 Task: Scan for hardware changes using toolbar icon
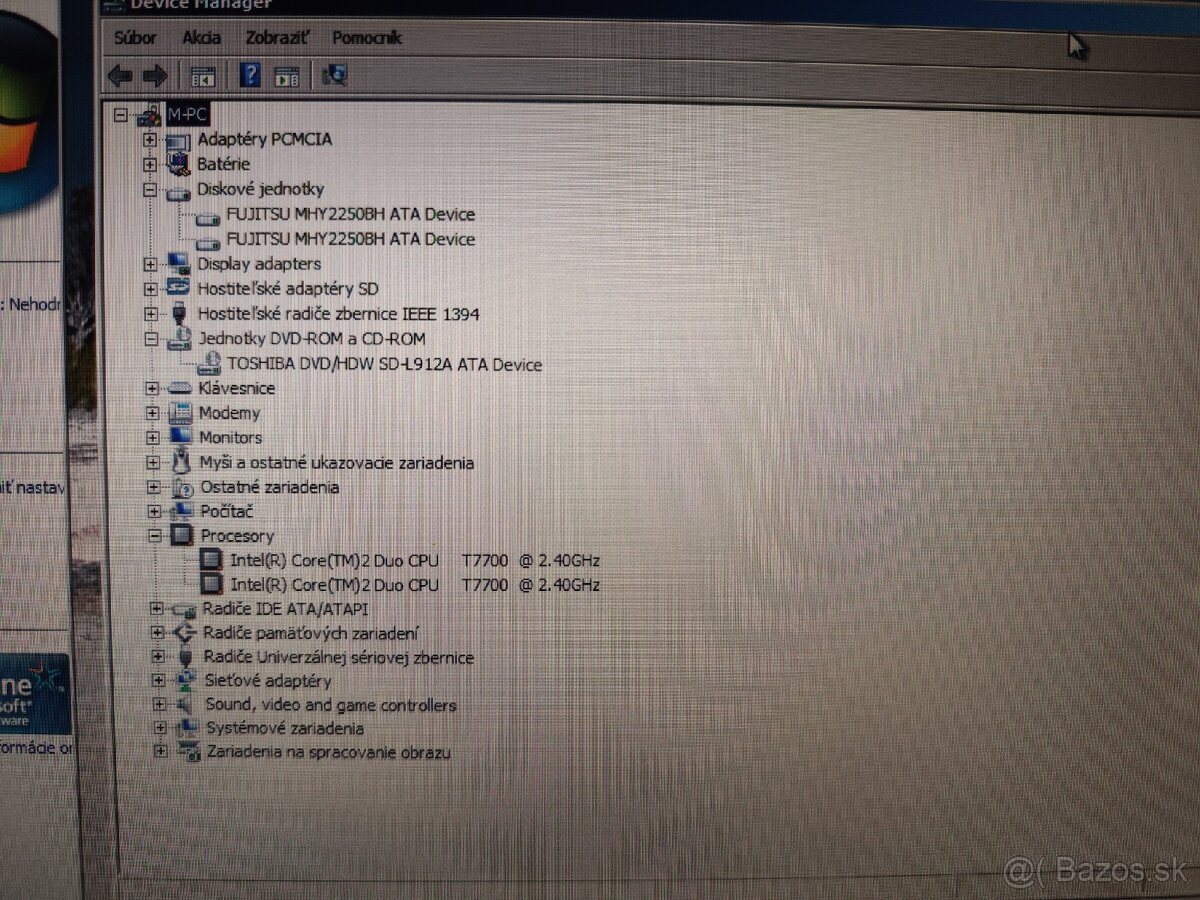[x=336, y=74]
